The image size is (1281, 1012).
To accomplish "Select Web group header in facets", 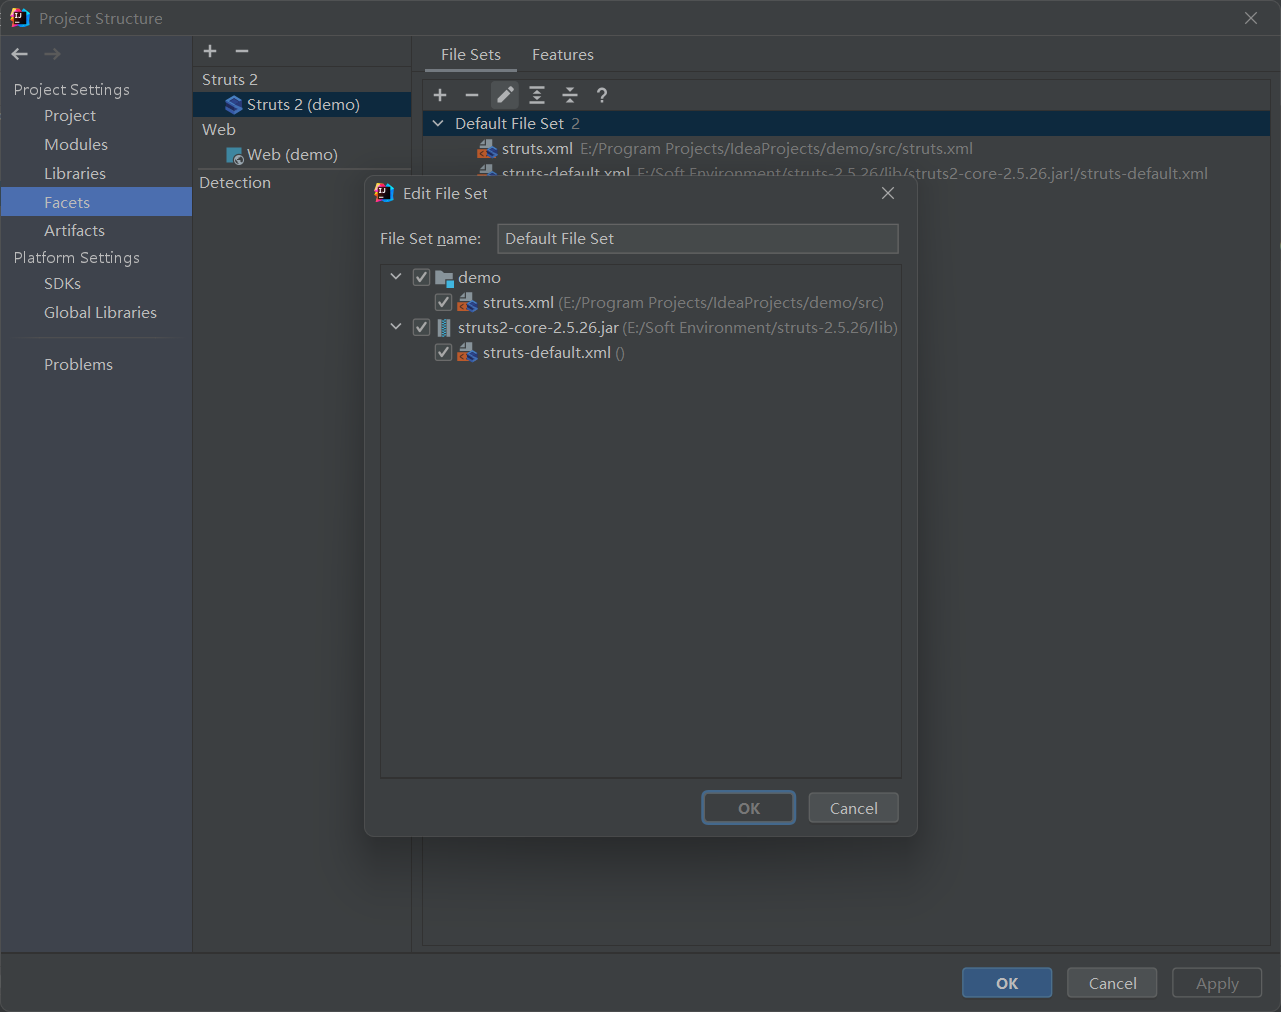I will pyautogui.click(x=219, y=130).
